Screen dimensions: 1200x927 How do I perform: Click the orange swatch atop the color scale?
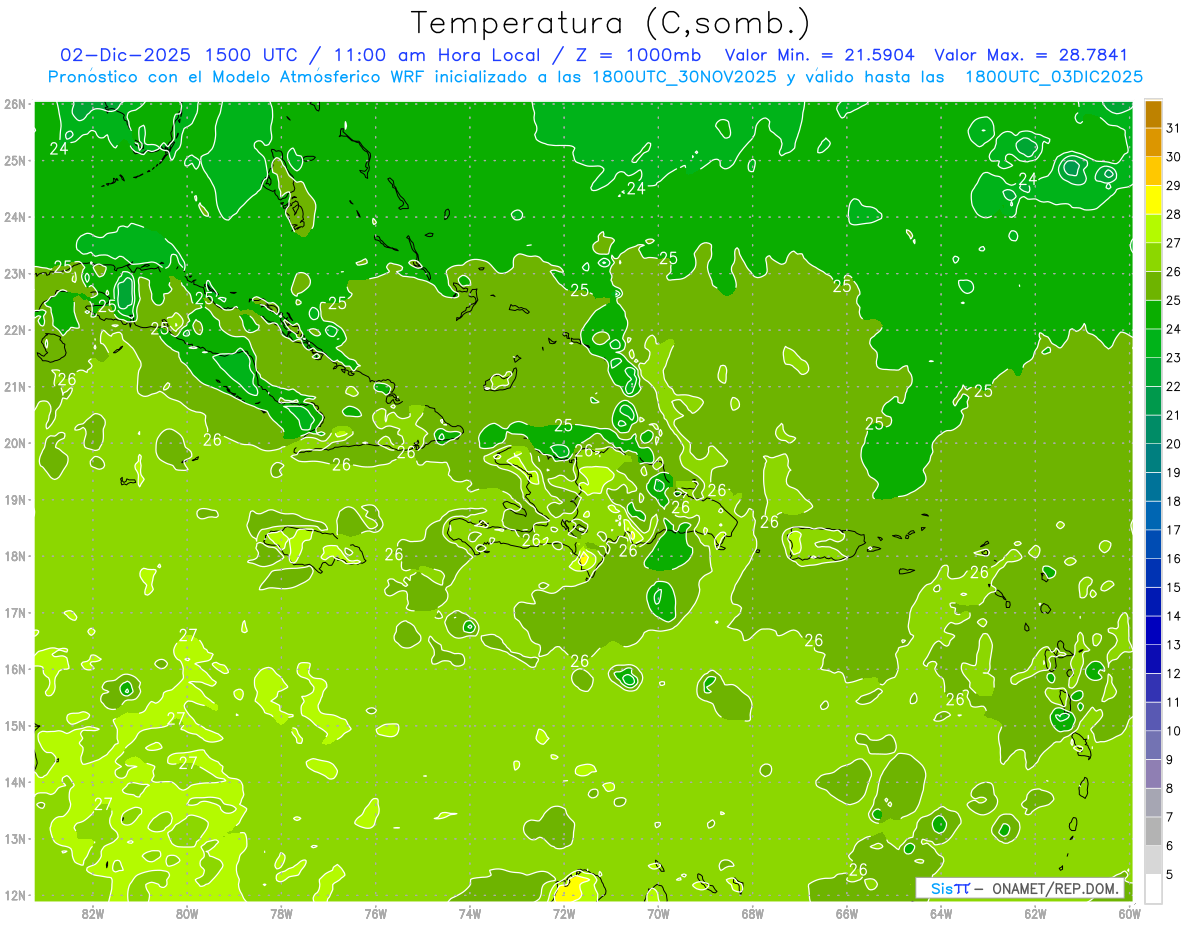tap(1153, 114)
